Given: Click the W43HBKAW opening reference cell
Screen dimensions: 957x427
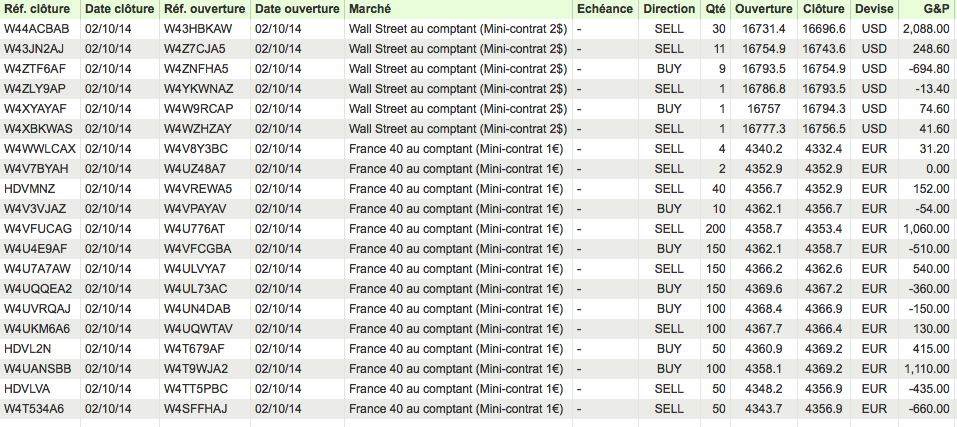Looking at the screenshot, I should [197, 29].
